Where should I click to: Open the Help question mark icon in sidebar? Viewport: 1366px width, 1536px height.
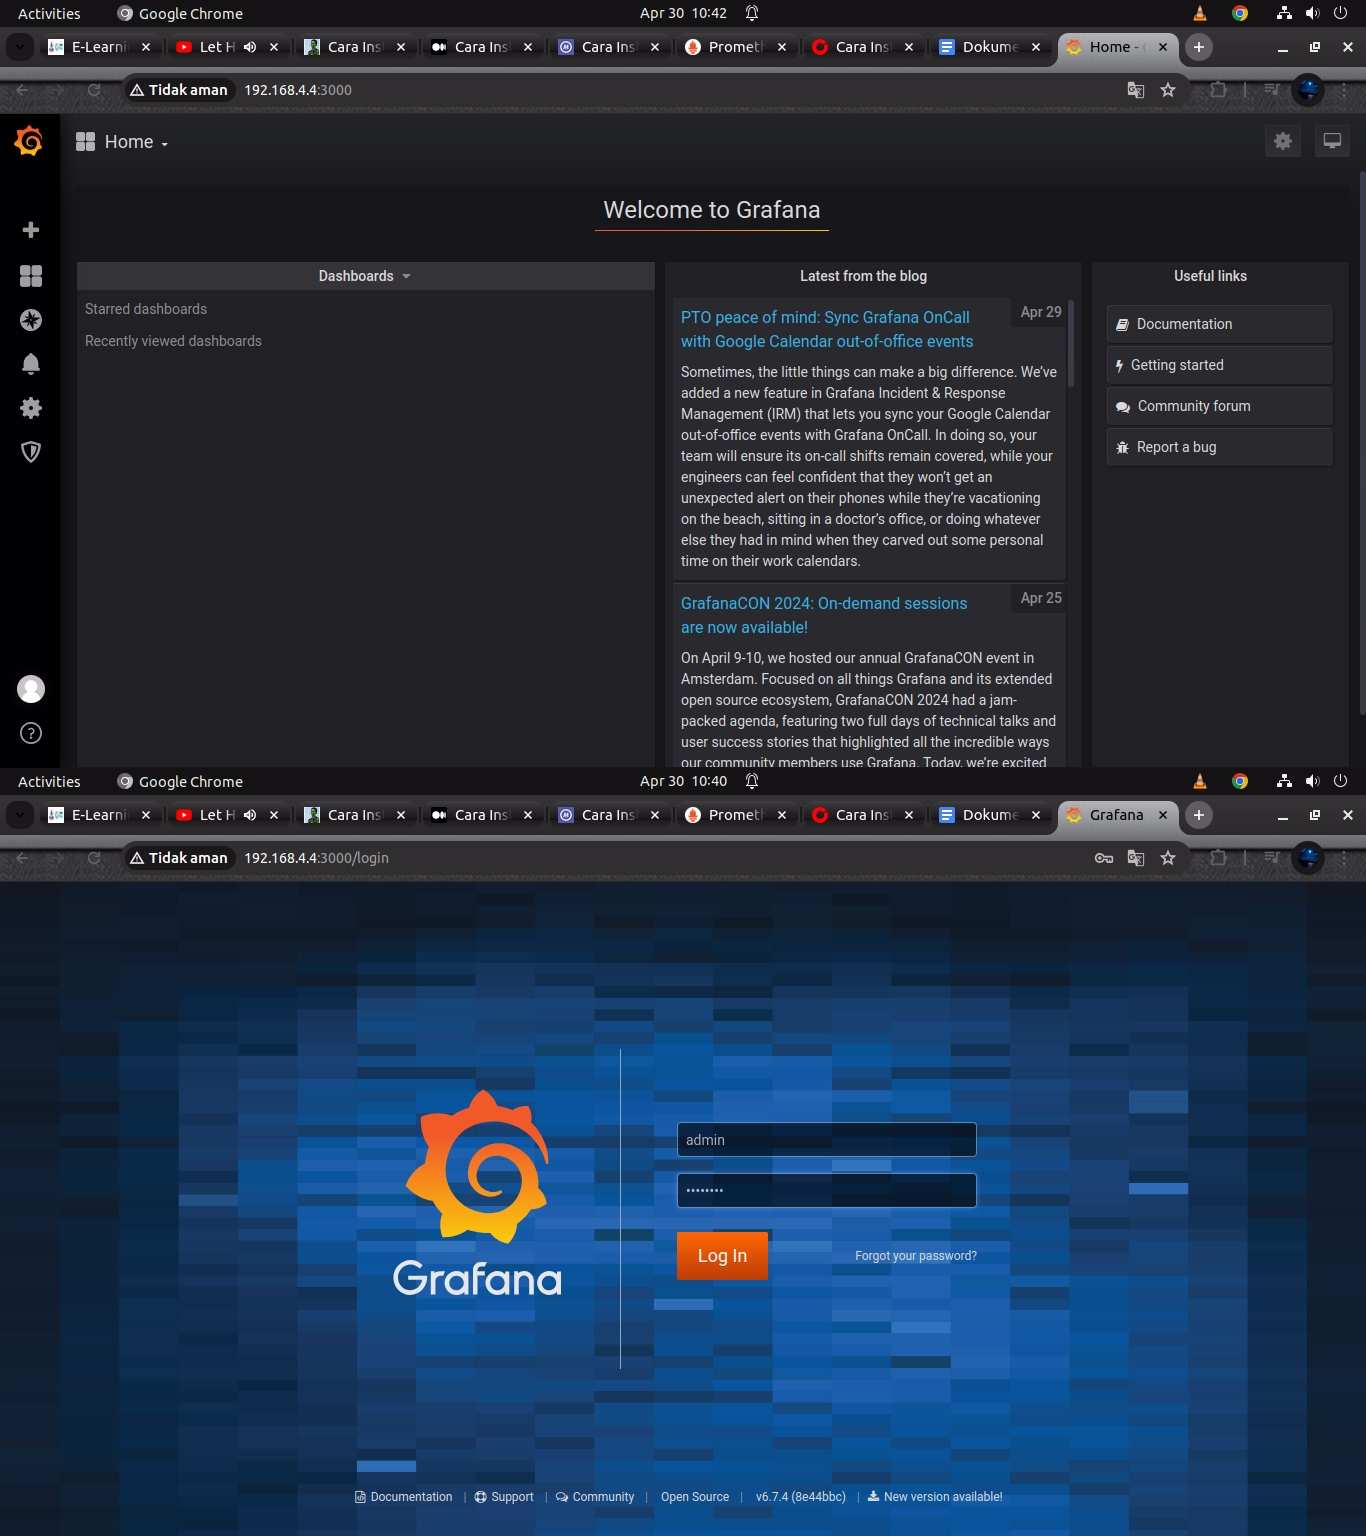pos(31,733)
